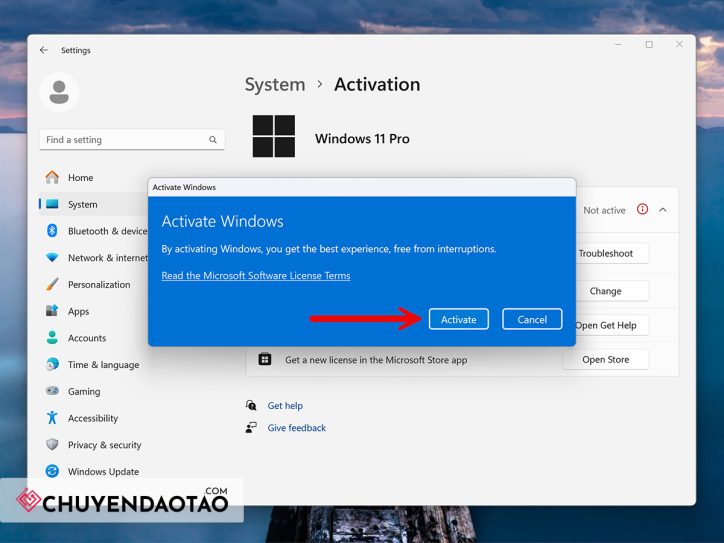Image resolution: width=724 pixels, height=543 pixels.
Task: Open the Give feedback link
Action: click(x=296, y=428)
